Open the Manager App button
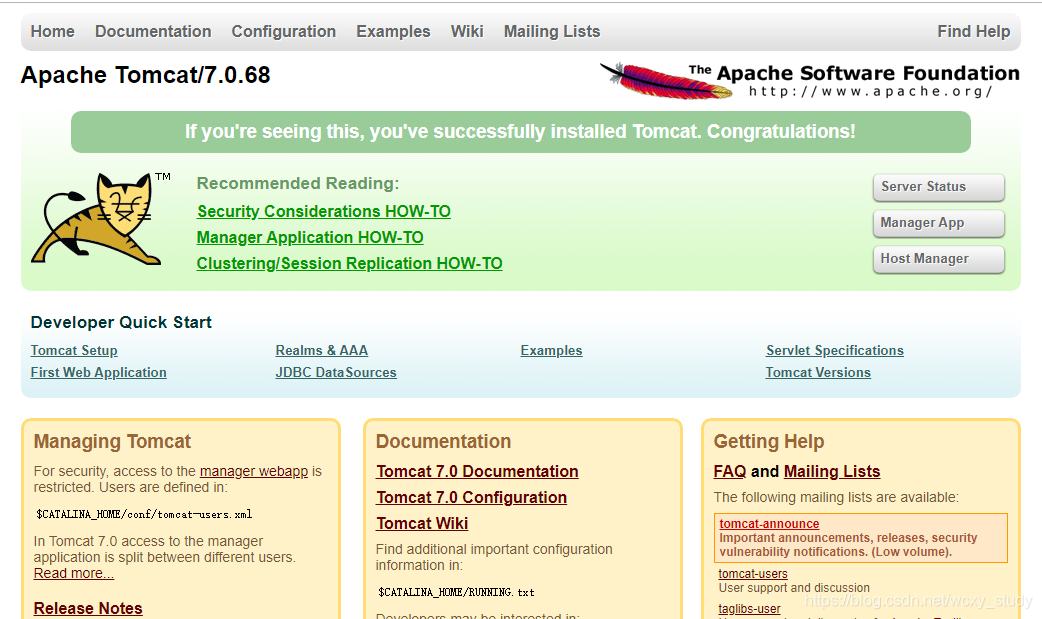The height and width of the screenshot is (619, 1042). 938,223
